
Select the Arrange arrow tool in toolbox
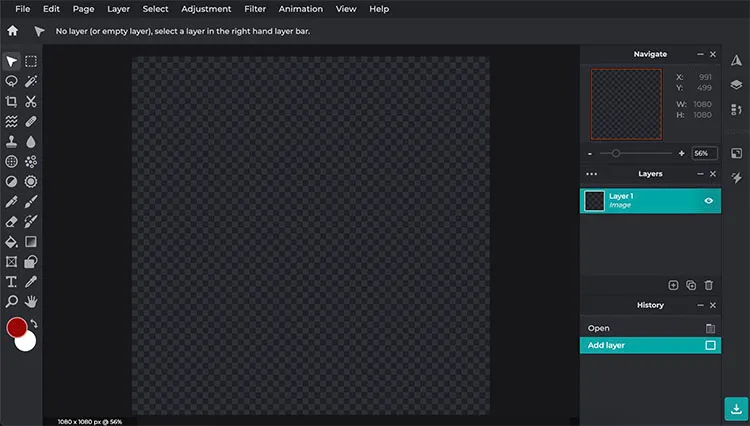point(11,61)
